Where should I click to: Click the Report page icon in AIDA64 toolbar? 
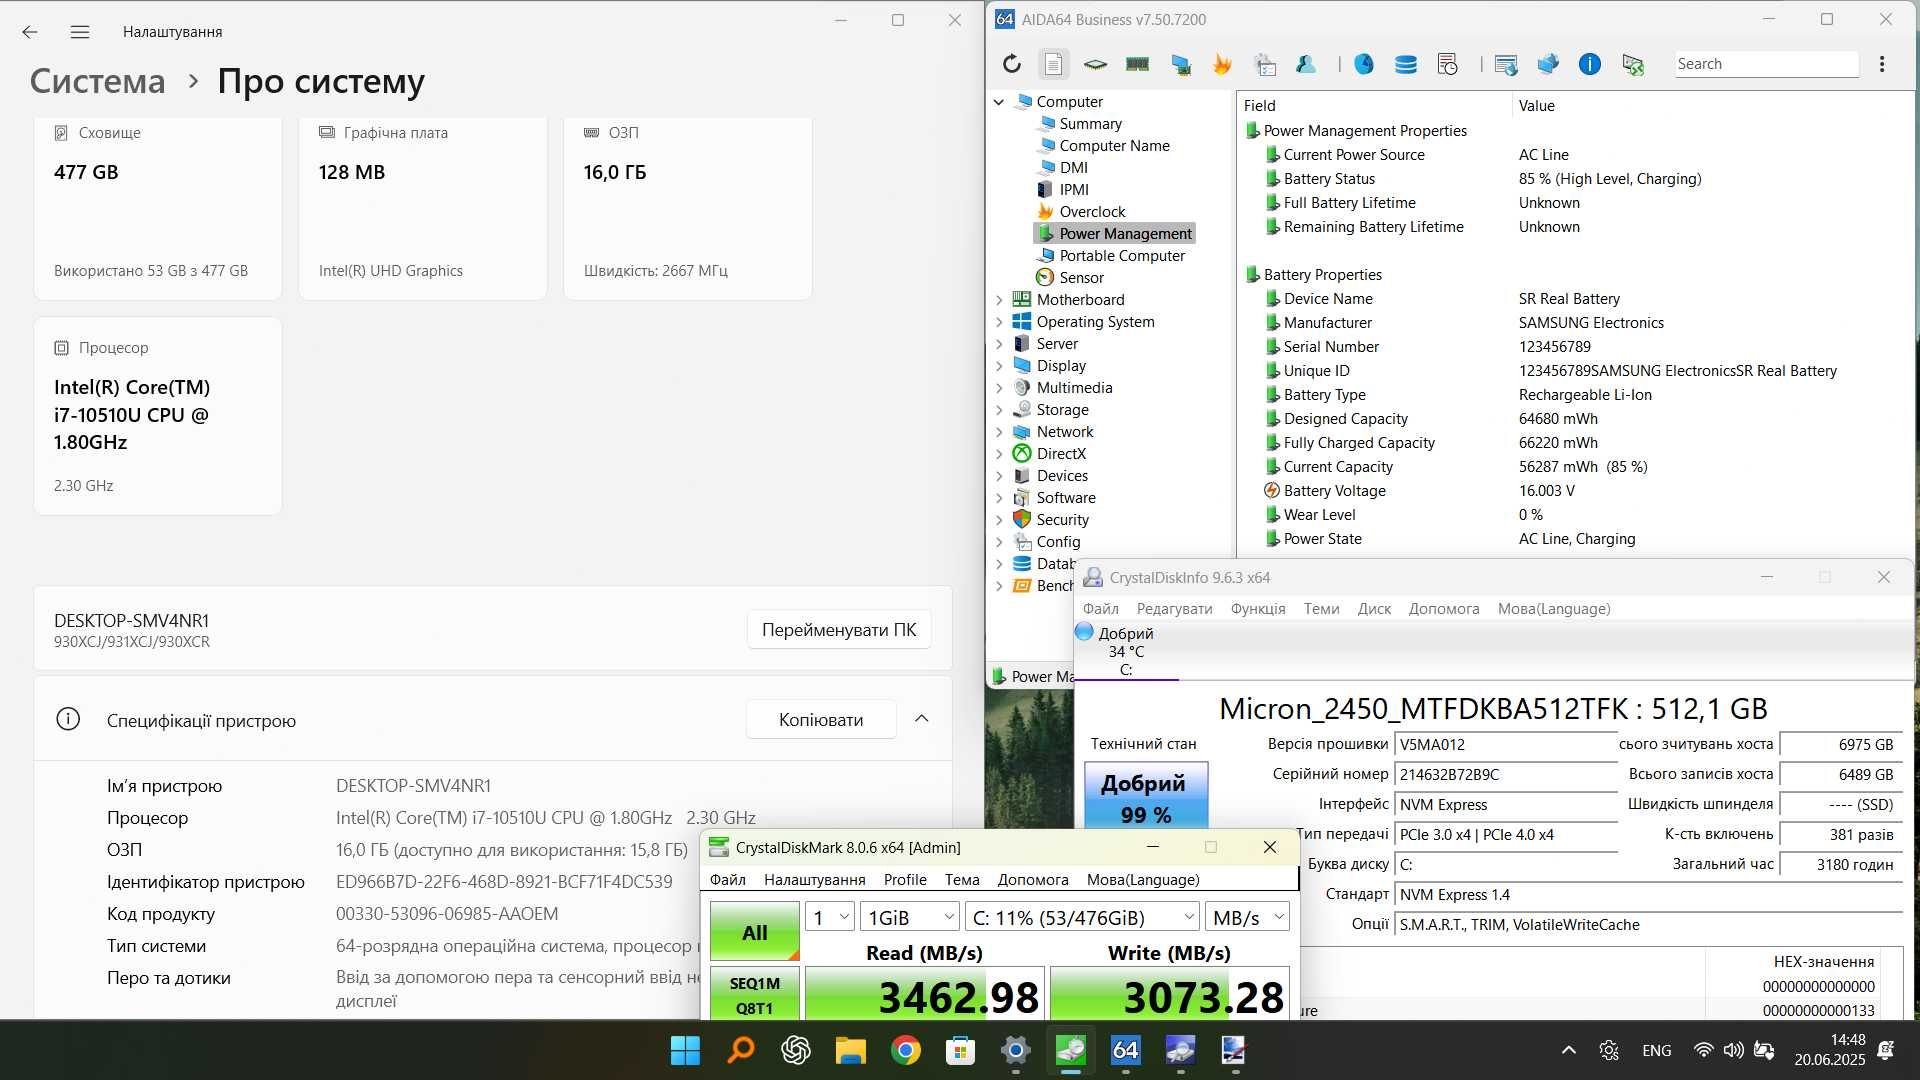1053,64
